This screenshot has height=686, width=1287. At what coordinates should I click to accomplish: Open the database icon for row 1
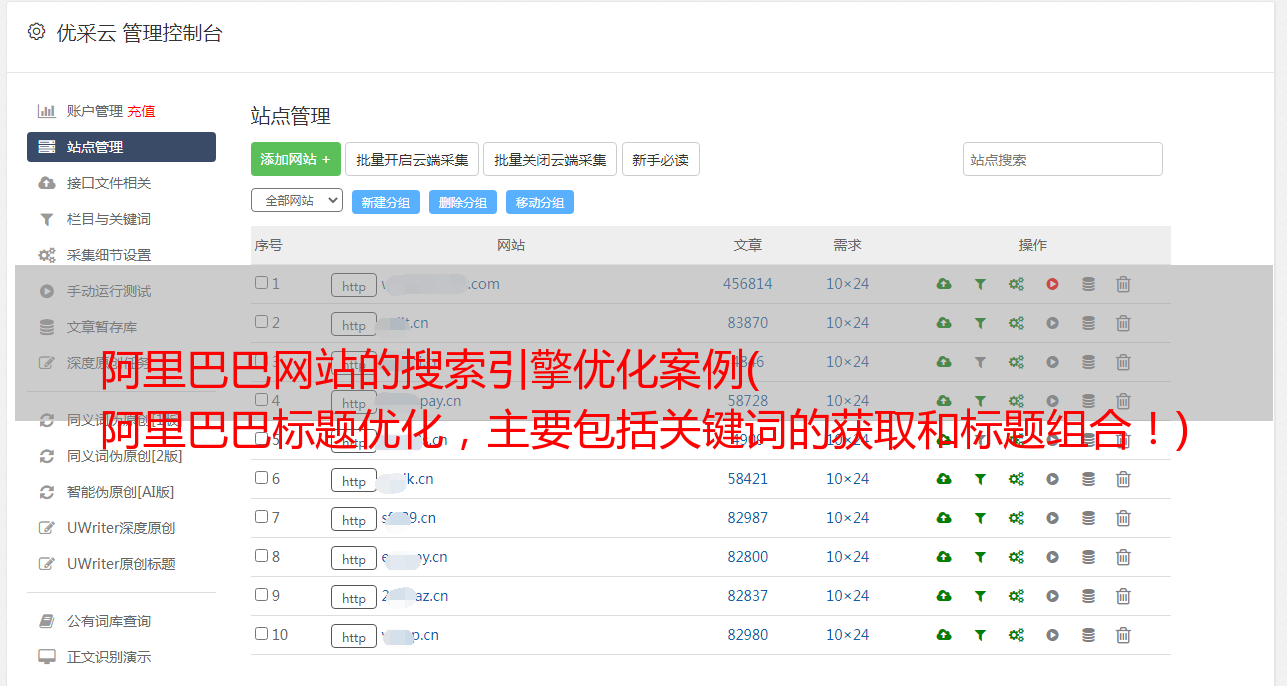coord(1088,284)
